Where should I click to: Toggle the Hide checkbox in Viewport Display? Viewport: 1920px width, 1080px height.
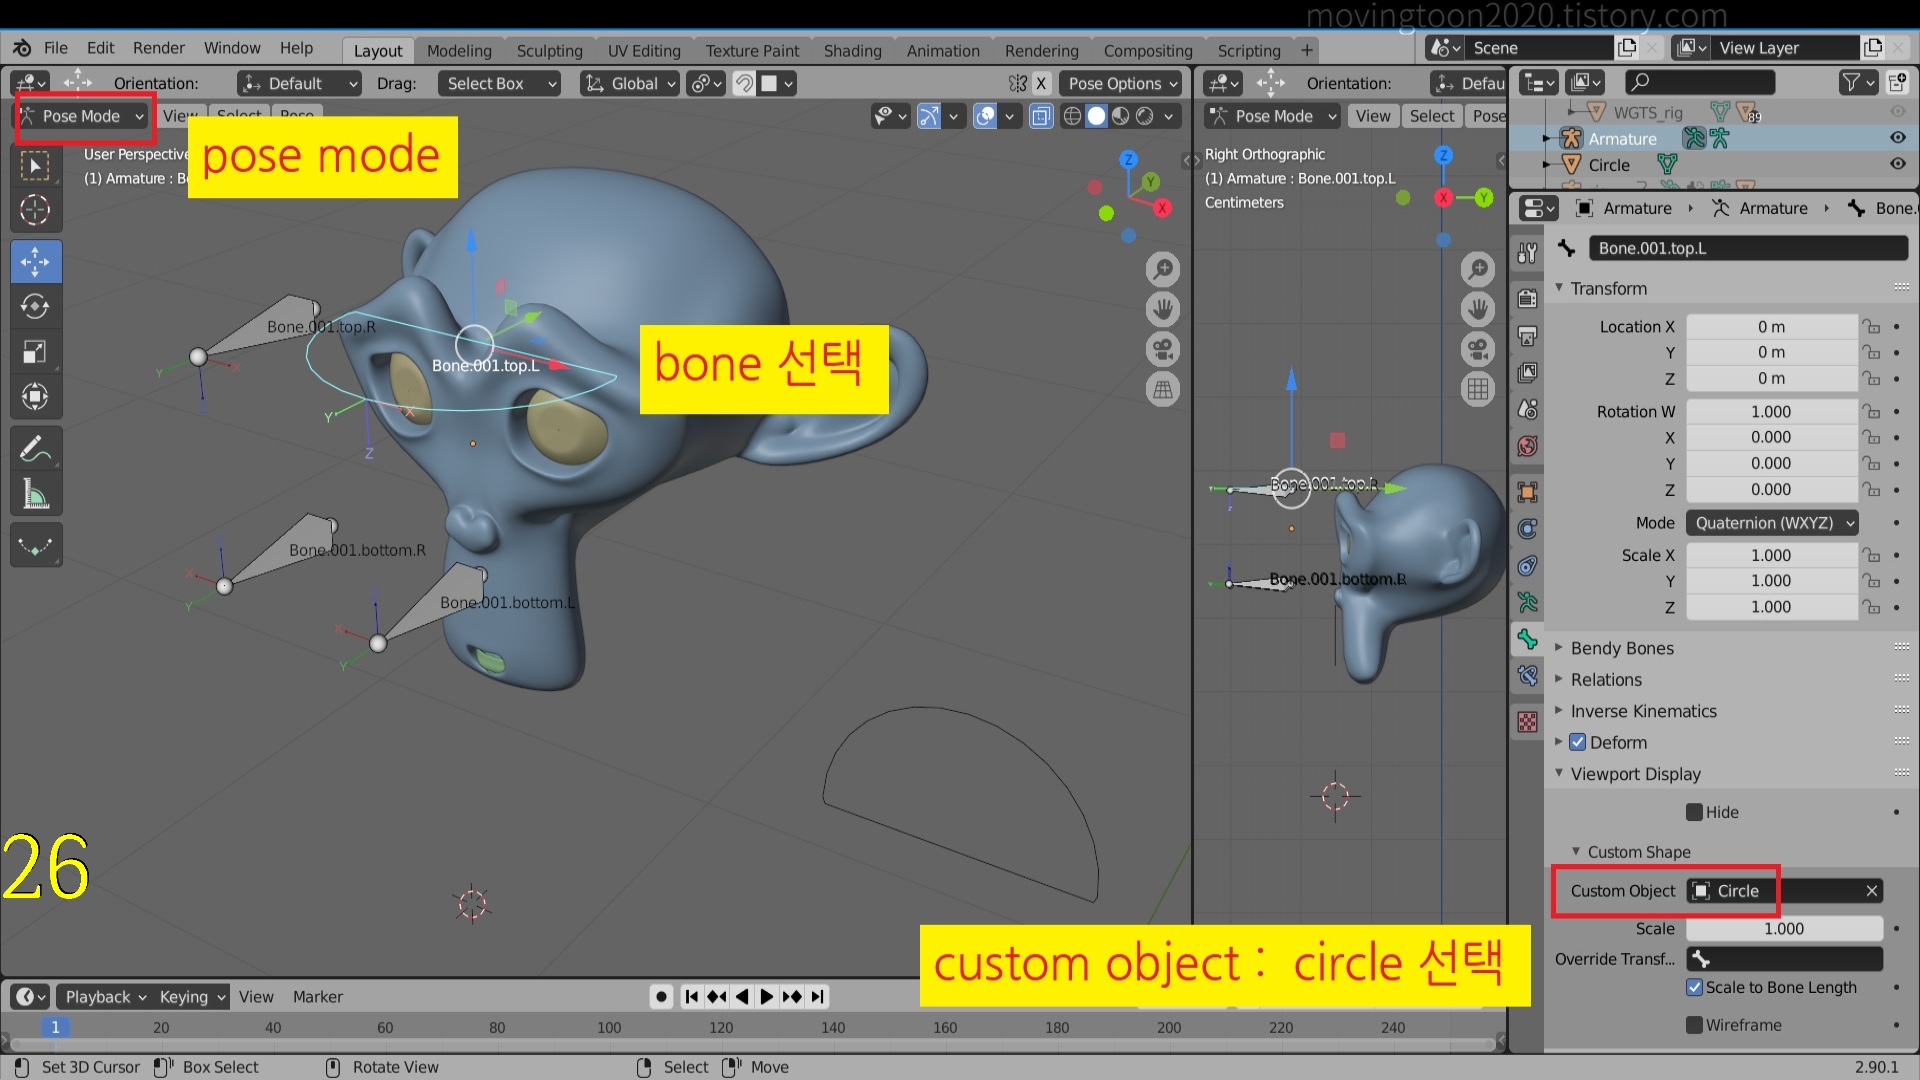(x=1694, y=812)
